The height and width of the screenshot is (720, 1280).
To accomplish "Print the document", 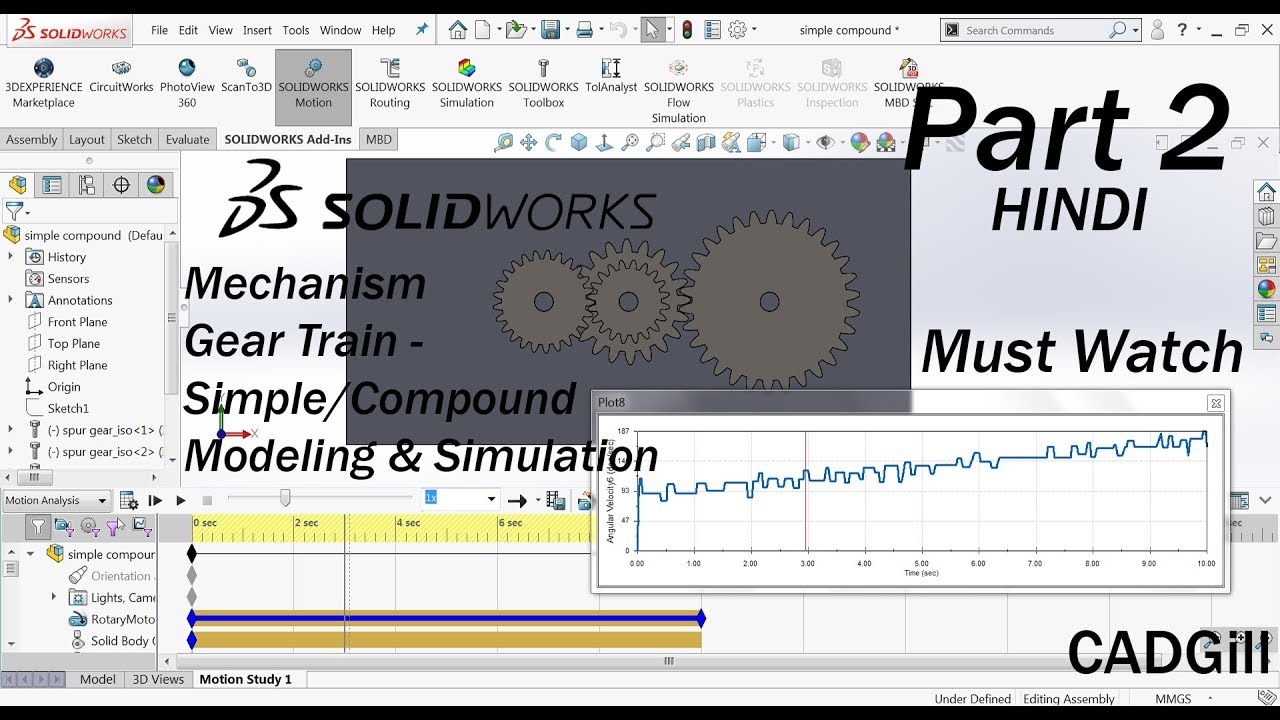I will coord(584,30).
